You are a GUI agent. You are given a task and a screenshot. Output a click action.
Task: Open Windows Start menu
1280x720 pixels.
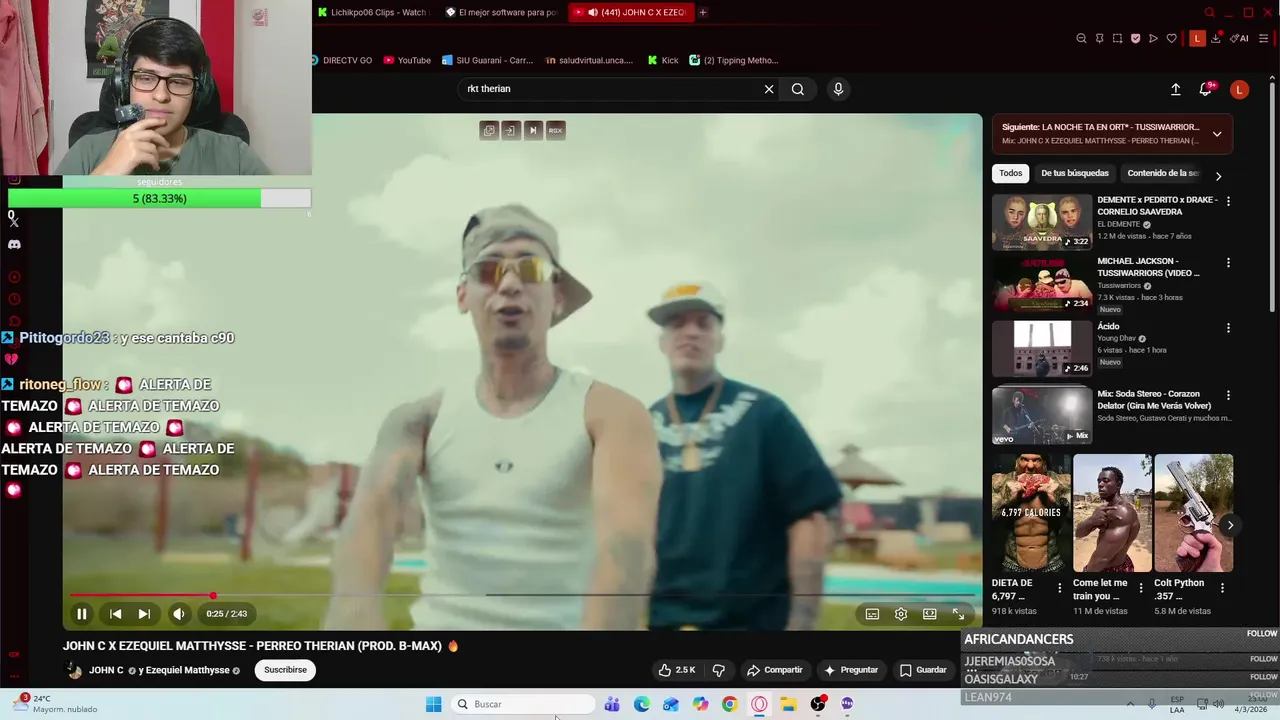point(433,704)
